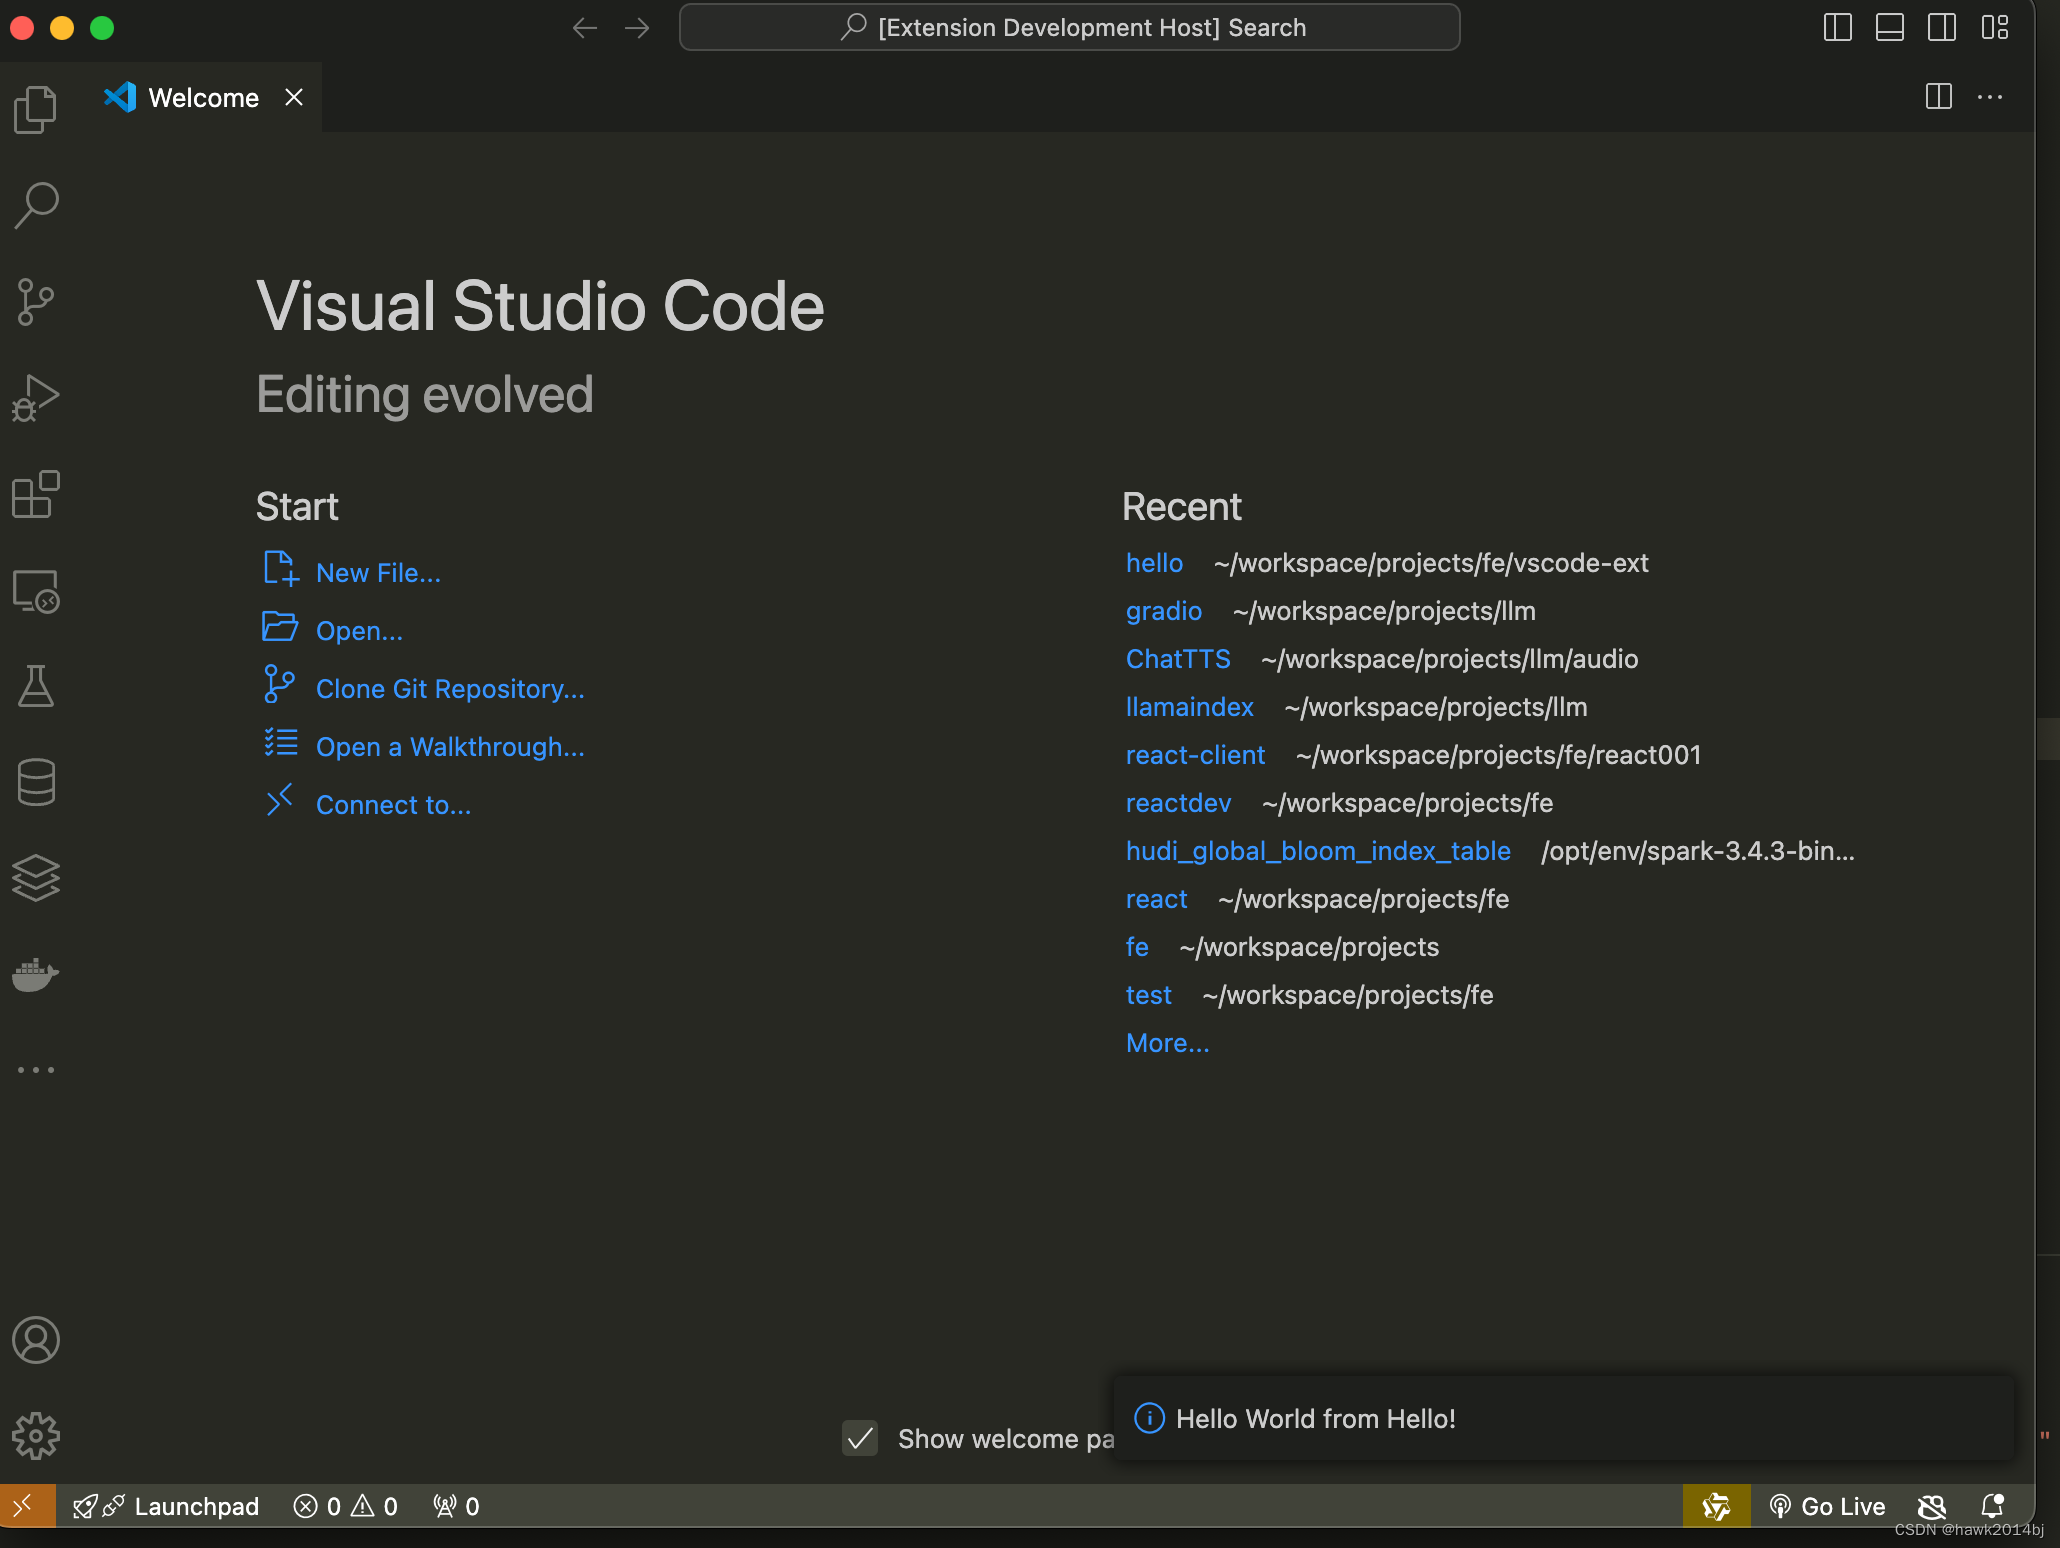
Task: Open Docker view in activity bar
Action: 36,974
